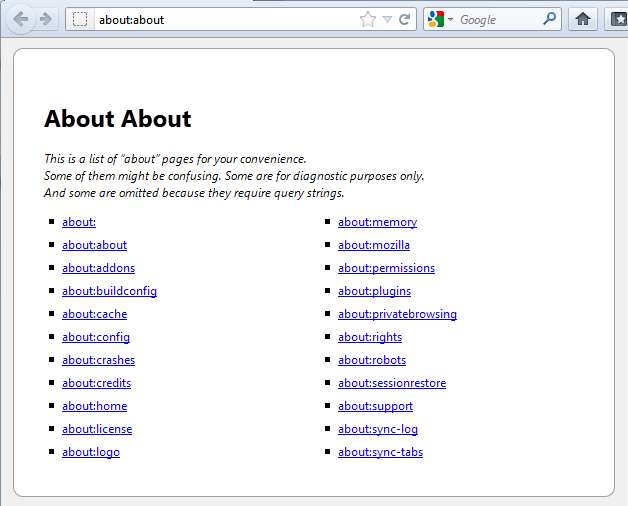This screenshot has height=506, width=628.
Task: Click the site identity icon in address bar
Action: 80,19
